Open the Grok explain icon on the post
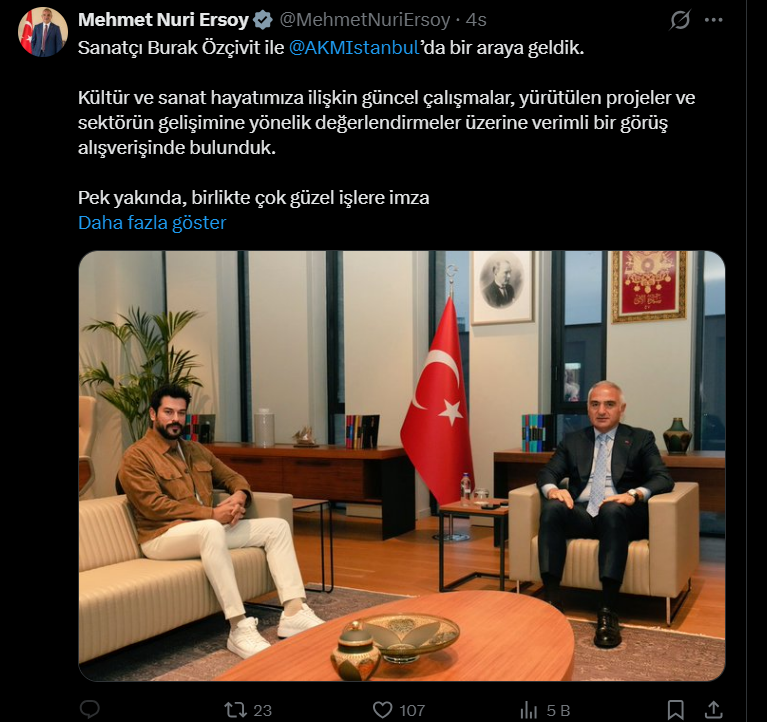 [x=680, y=20]
